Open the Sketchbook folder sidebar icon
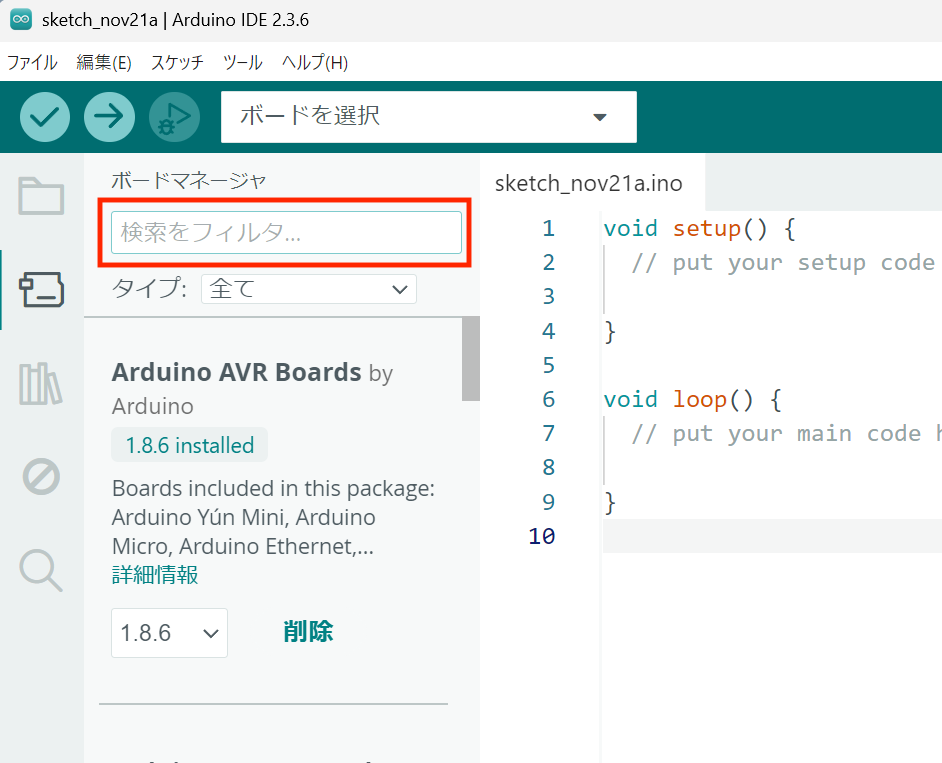Screen dimensions: 942x763 [x=41, y=196]
